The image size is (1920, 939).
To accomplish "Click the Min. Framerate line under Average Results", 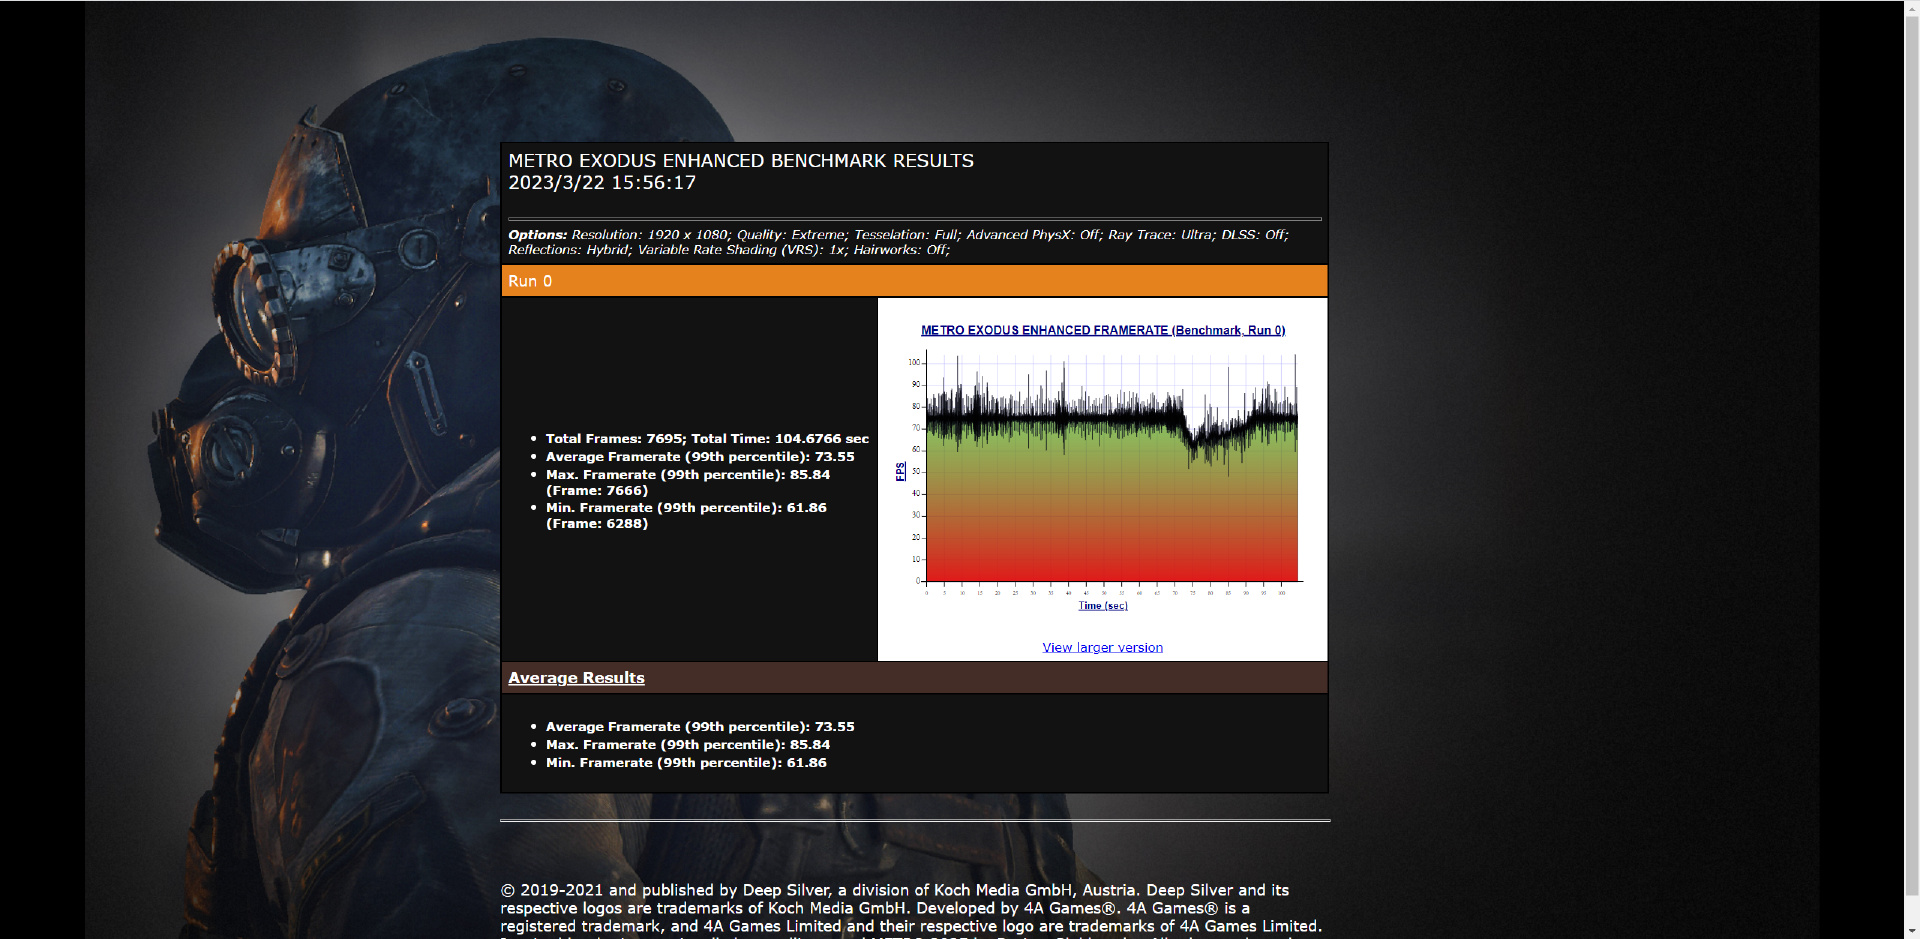I will point(686,763).
